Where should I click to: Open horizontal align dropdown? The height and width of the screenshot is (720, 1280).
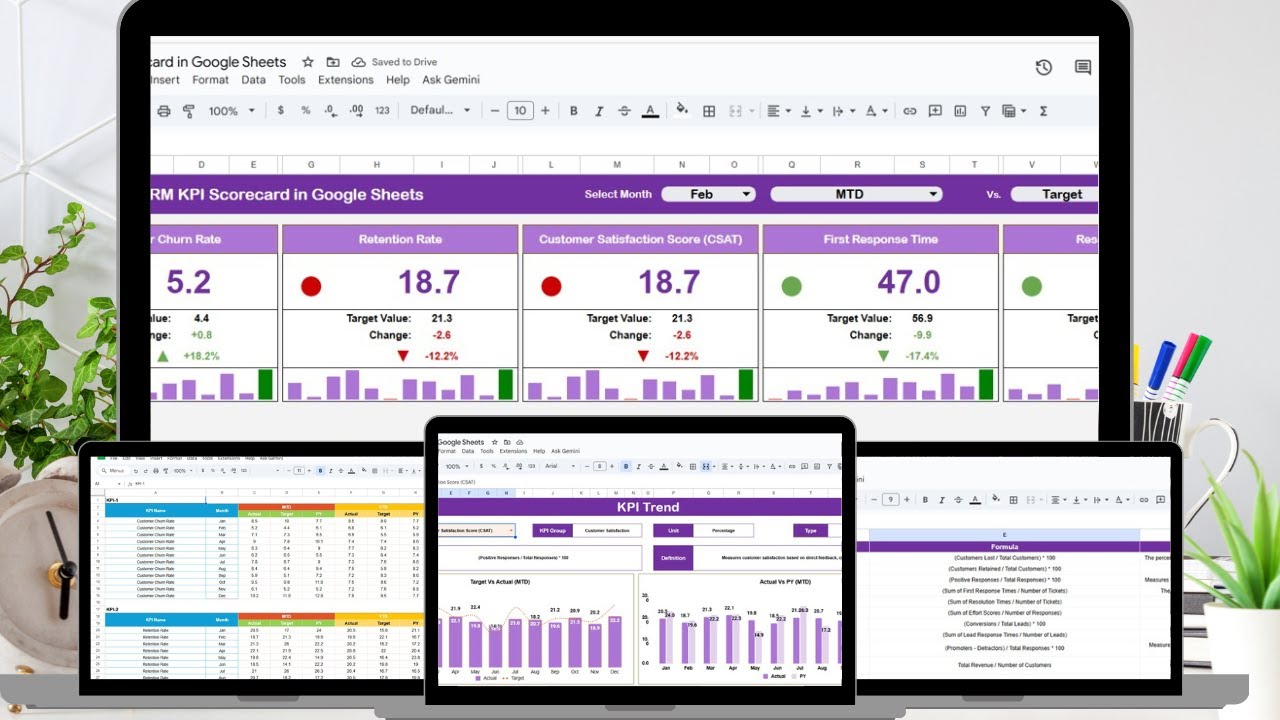pyautogui.click(x=779, y=111)
